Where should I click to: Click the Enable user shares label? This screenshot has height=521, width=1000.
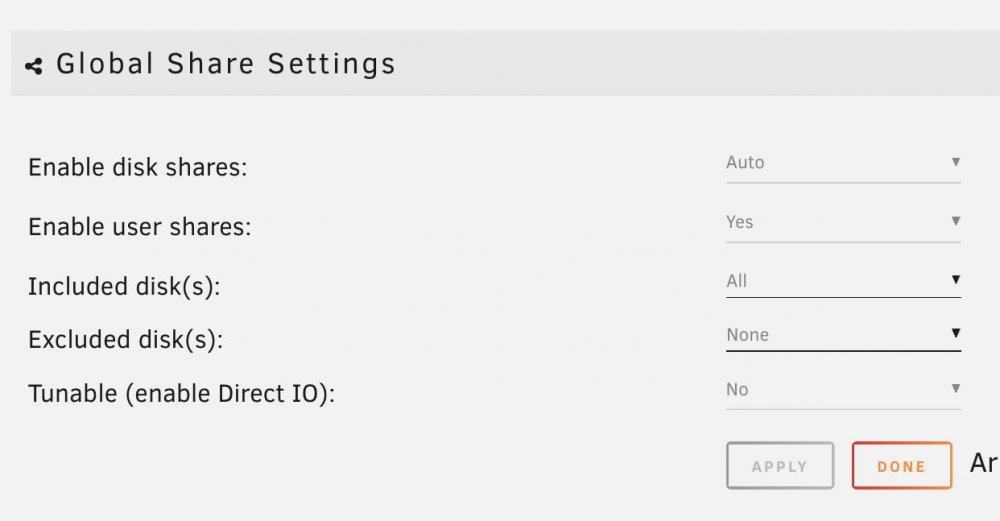(x=140, y=227)
